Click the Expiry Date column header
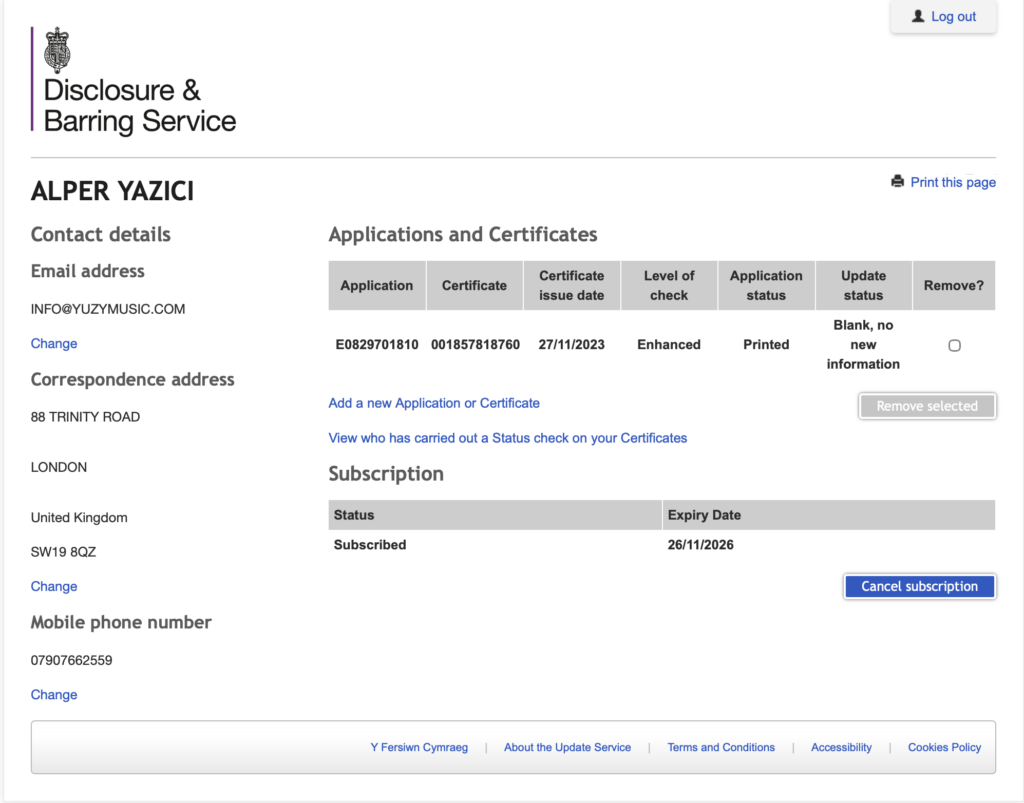The image size is (1024, 803). pos(828,515)
